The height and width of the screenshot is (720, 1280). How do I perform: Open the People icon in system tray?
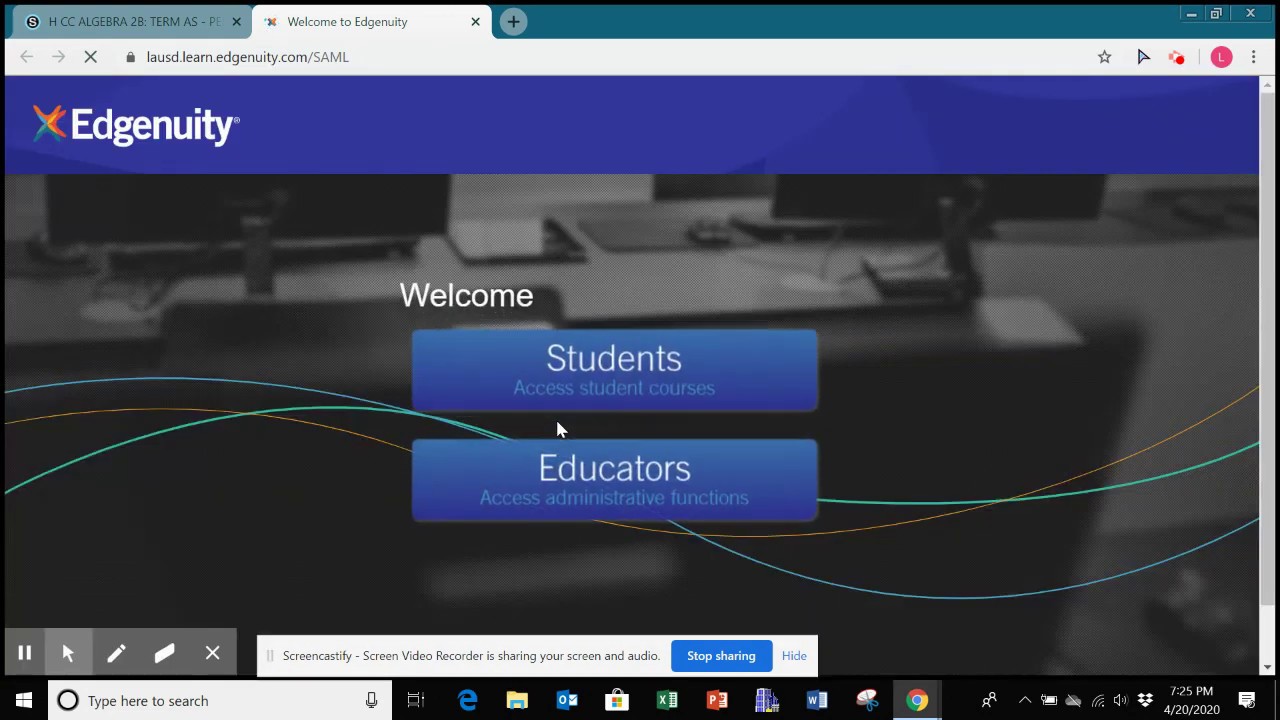tap(989, 700)
